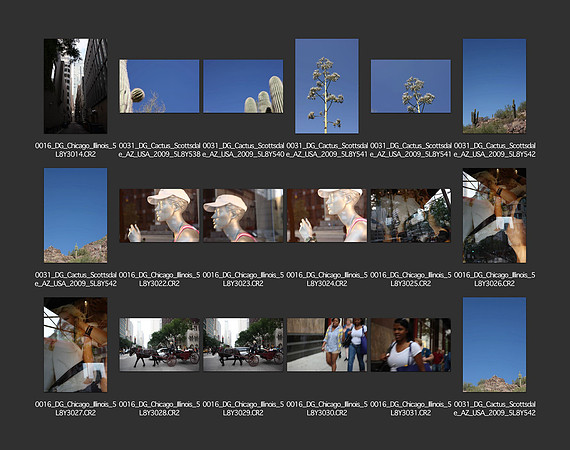
Task: Click the filename label L8Y3030.CR2
Action: 327,409
